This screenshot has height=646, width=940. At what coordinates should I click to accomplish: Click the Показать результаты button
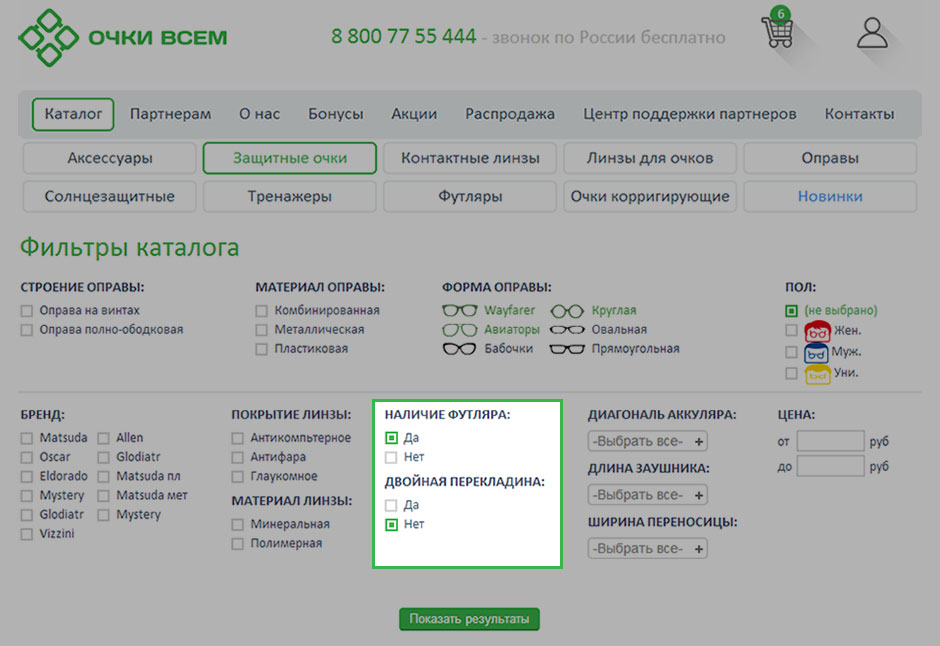tap(469, 619)
